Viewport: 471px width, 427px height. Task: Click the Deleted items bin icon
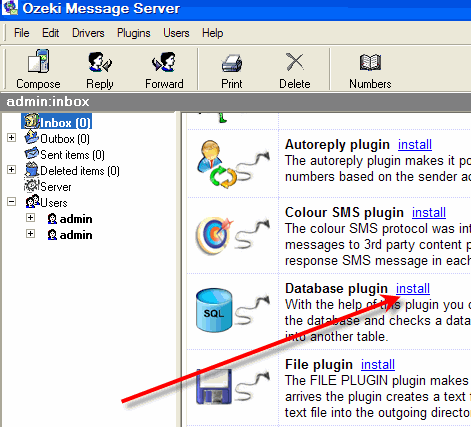pos(32,169)
